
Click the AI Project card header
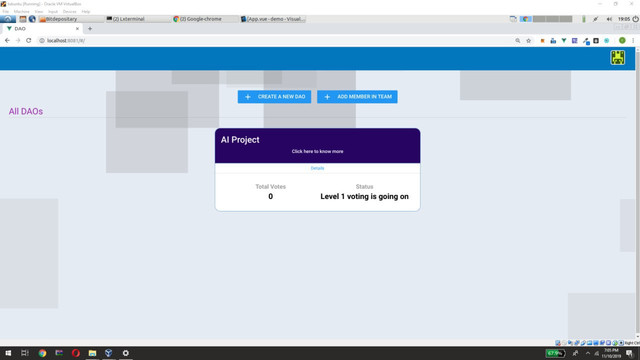point(318,146)
